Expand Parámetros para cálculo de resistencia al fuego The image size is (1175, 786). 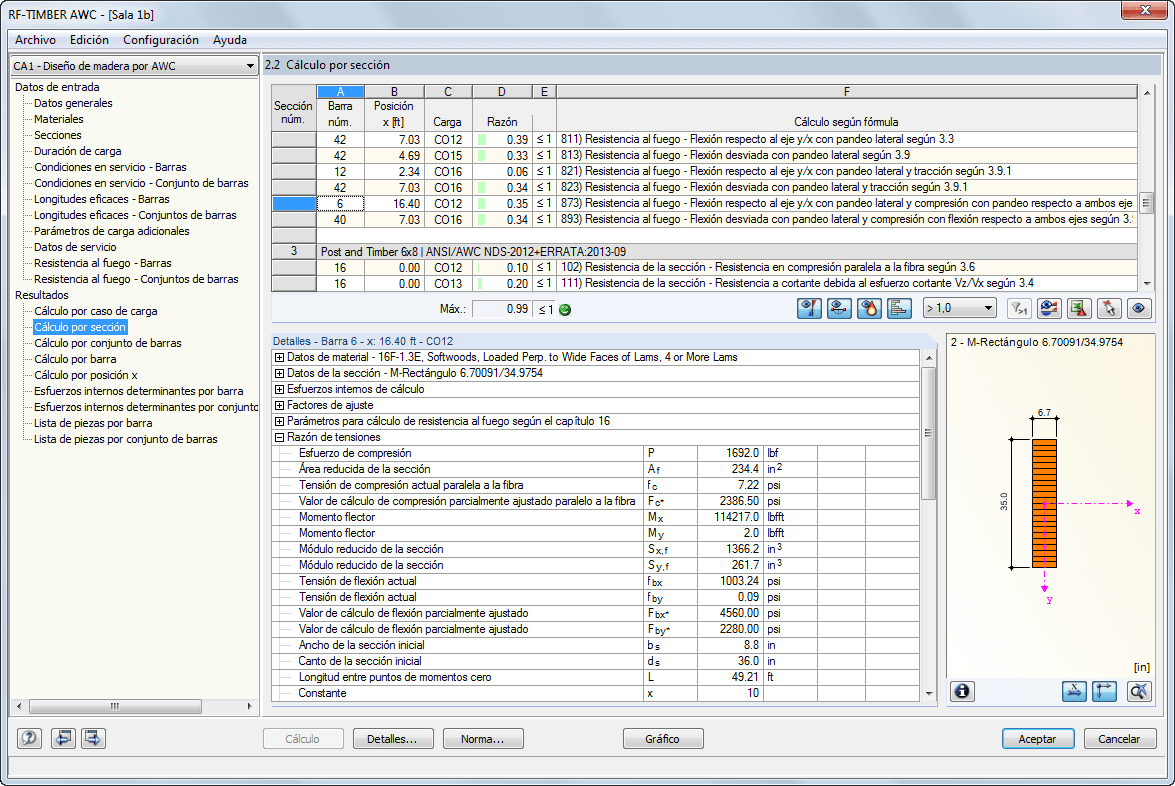click(x=279, y=421)
